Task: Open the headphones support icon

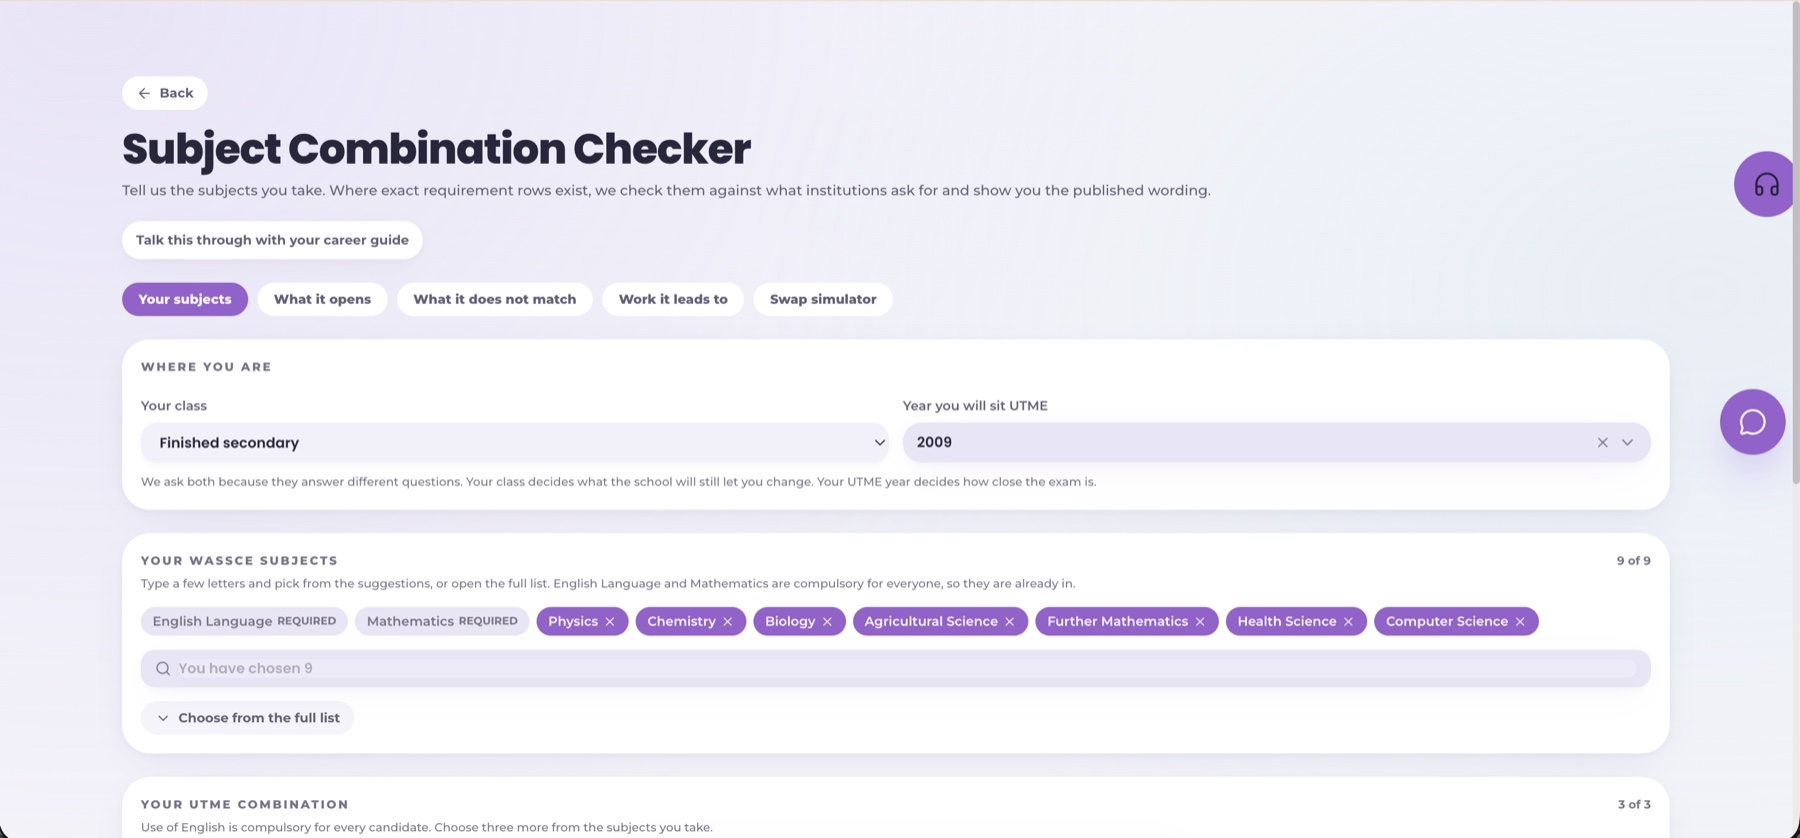Action: (1766, 184)
